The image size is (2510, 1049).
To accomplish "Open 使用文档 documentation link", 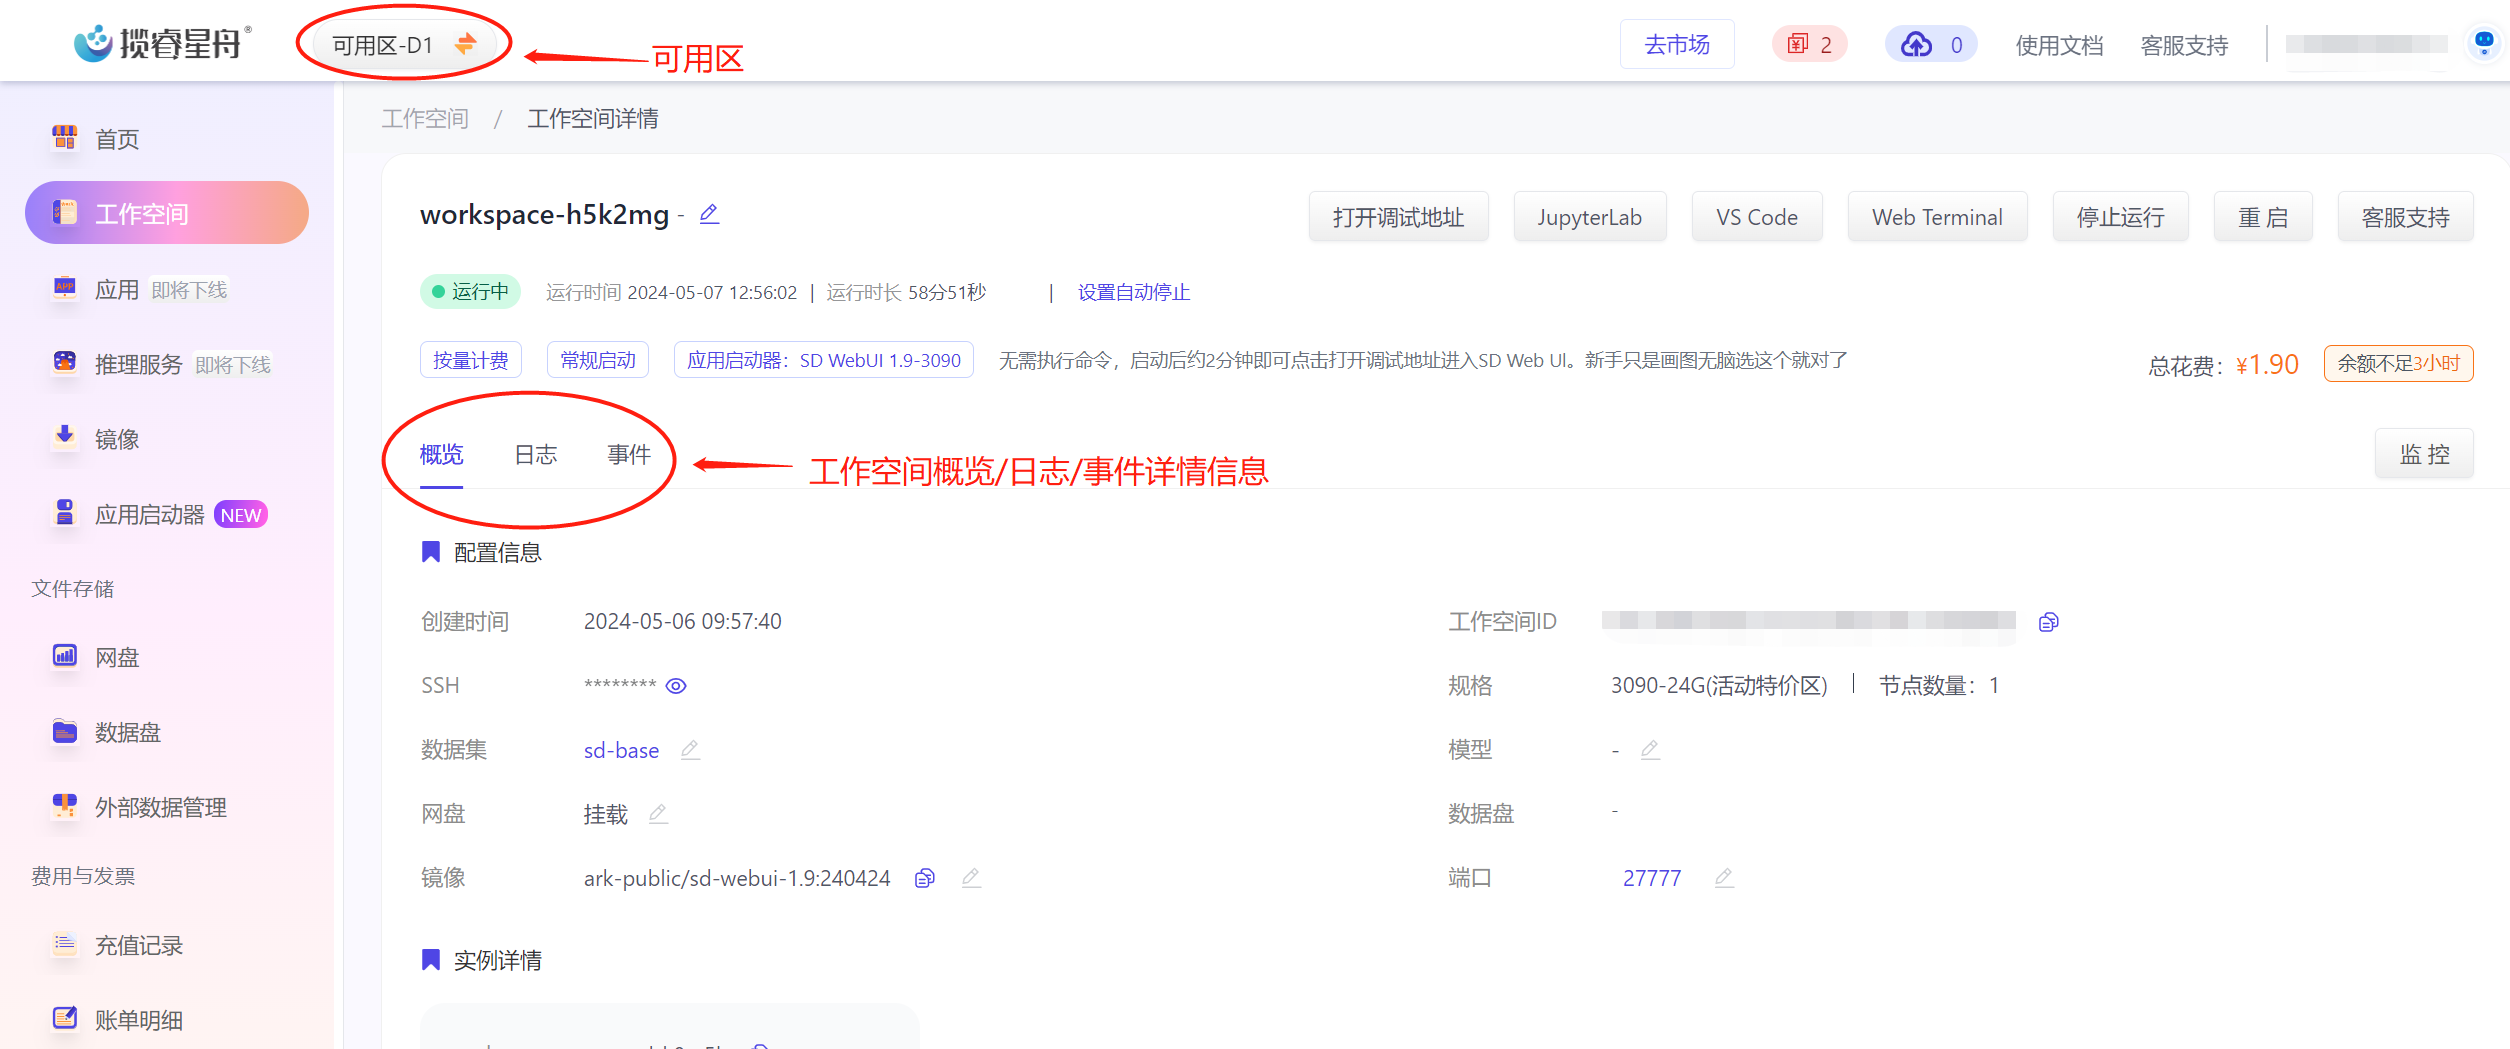I will point(2059,46).
